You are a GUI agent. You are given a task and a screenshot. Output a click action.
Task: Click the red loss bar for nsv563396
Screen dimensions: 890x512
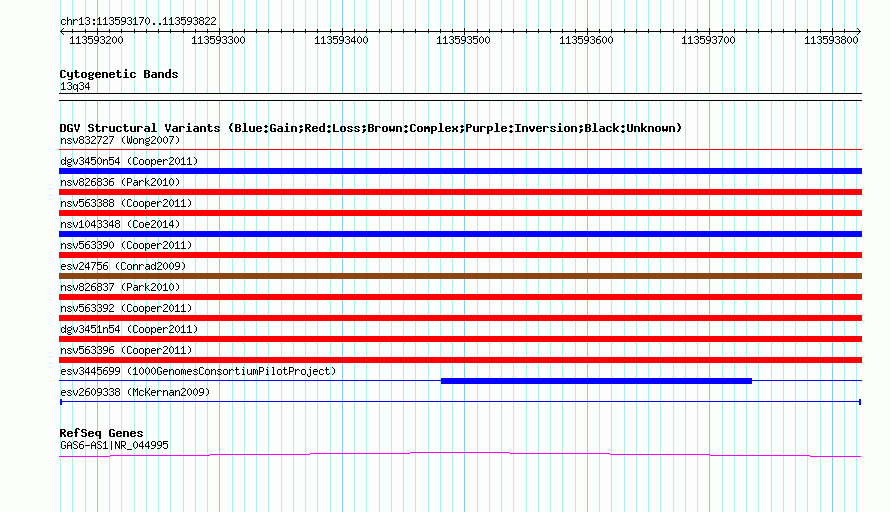click(460, 360)
